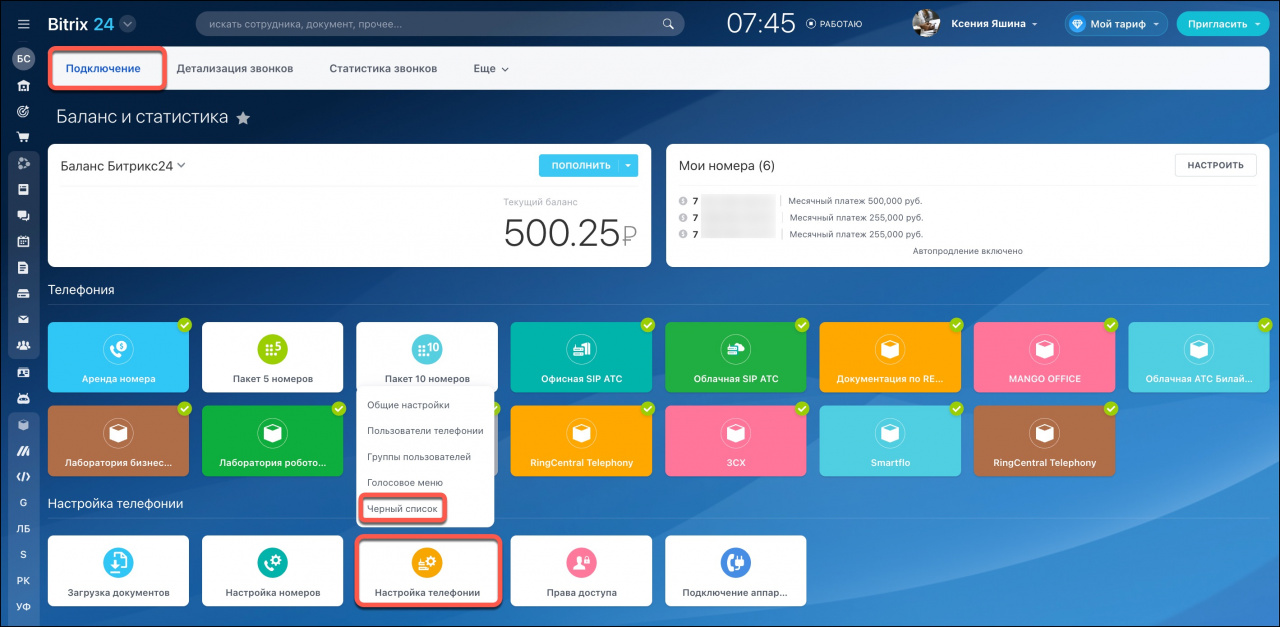Expand the Баланс Битрикс24 selector

tap(124, 166)
